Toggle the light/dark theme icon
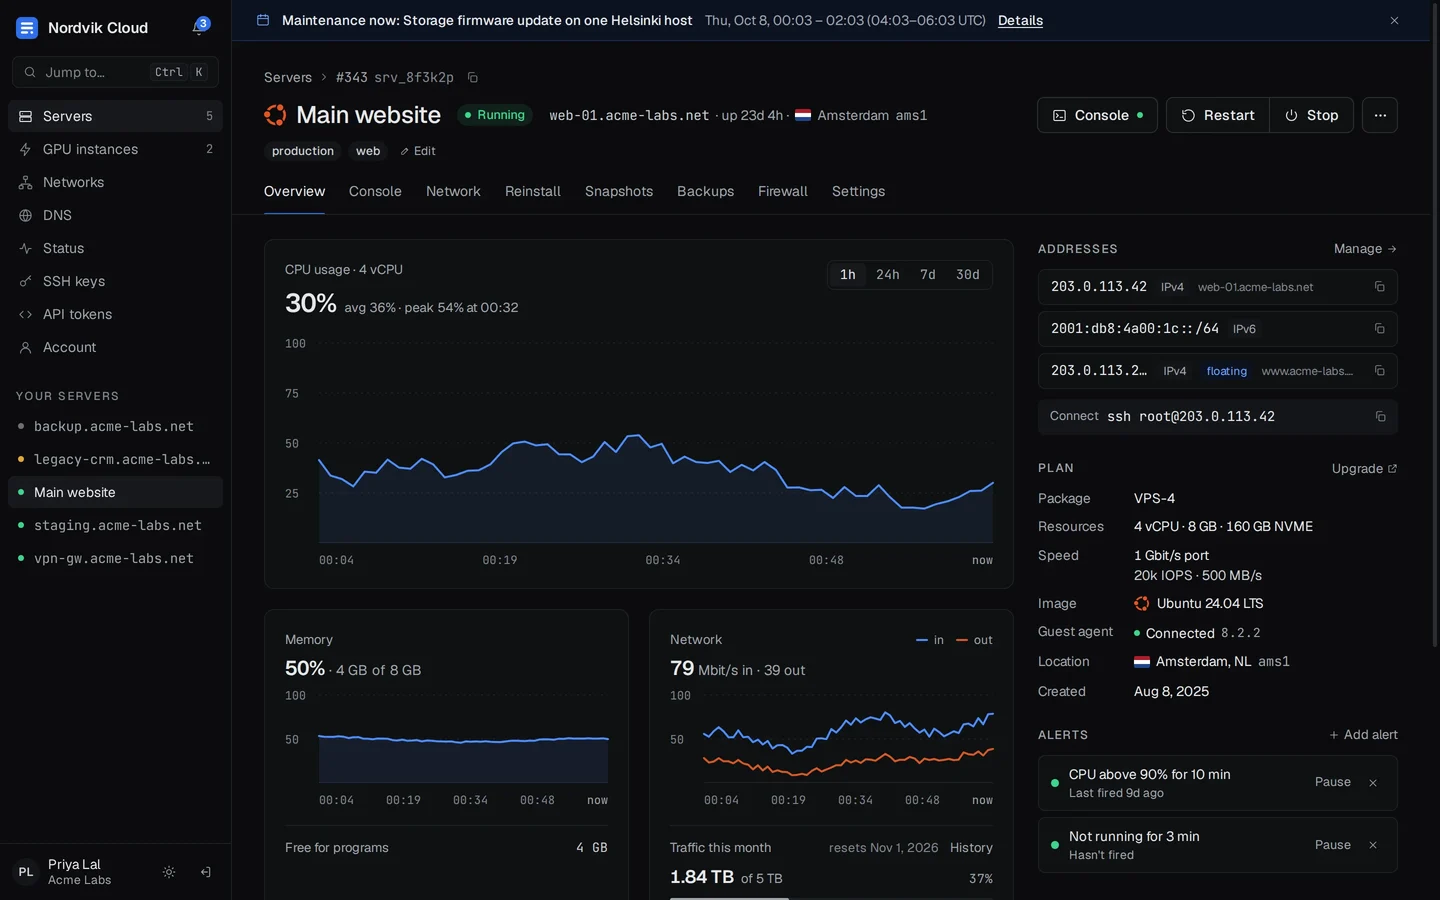The width and height of the screenshot is (1440, 900). pyautogui.click(x=169, y=872)
